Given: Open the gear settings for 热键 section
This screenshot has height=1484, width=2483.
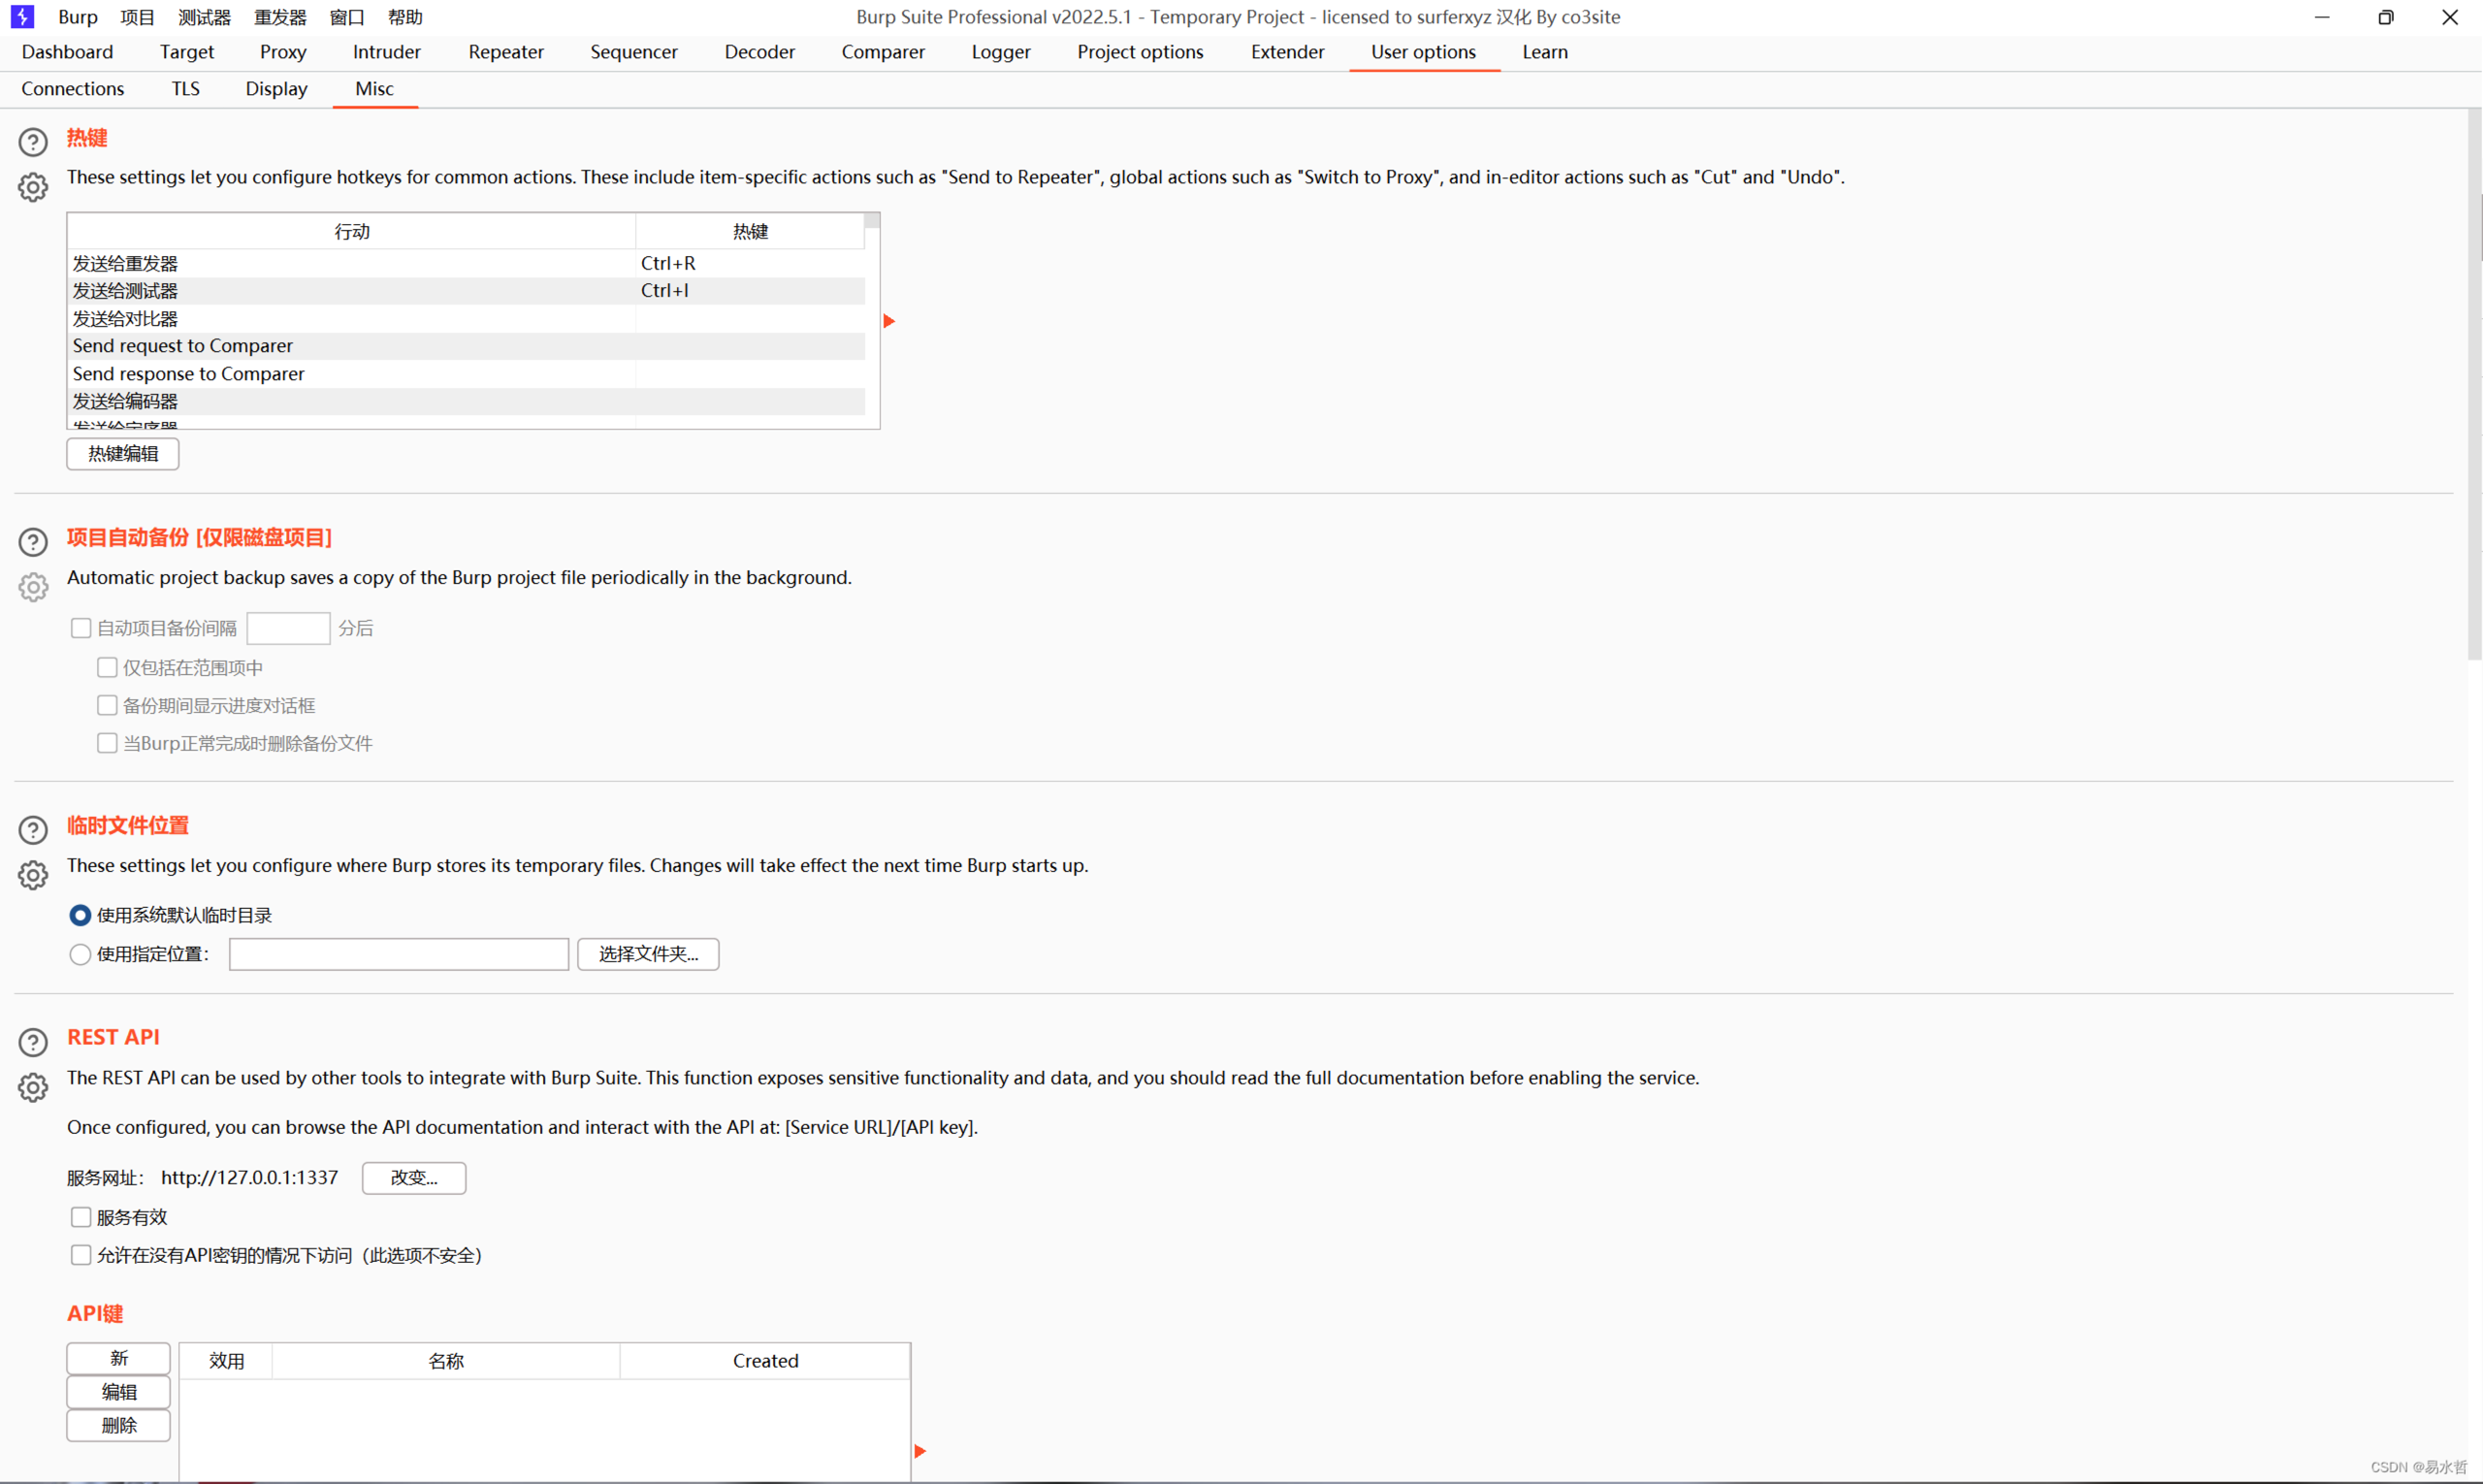Looking at the screenshot, I should click(33, 187).
